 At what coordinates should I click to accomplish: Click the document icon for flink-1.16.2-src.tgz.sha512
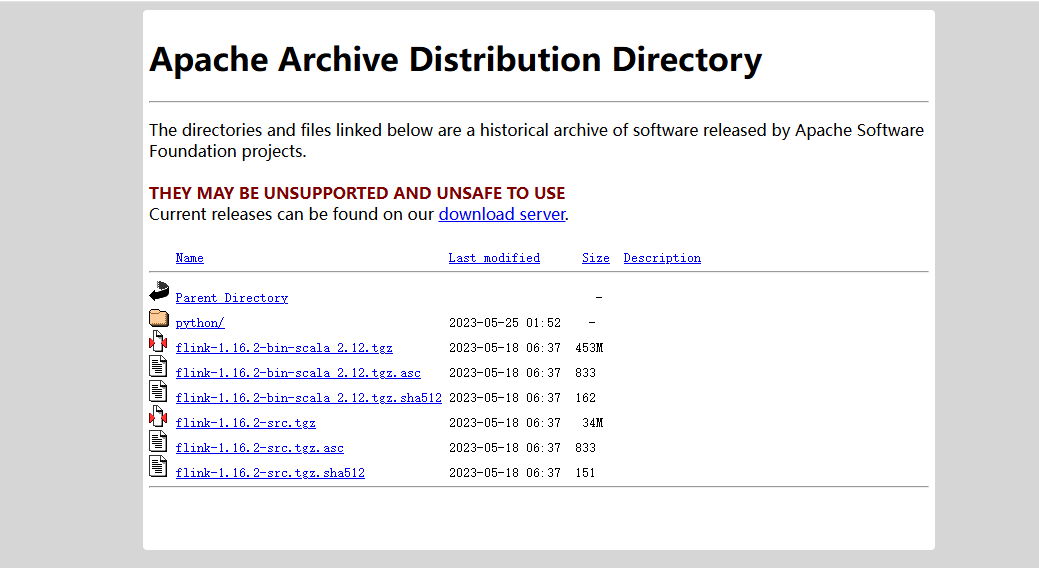click(x=158, y=467)
